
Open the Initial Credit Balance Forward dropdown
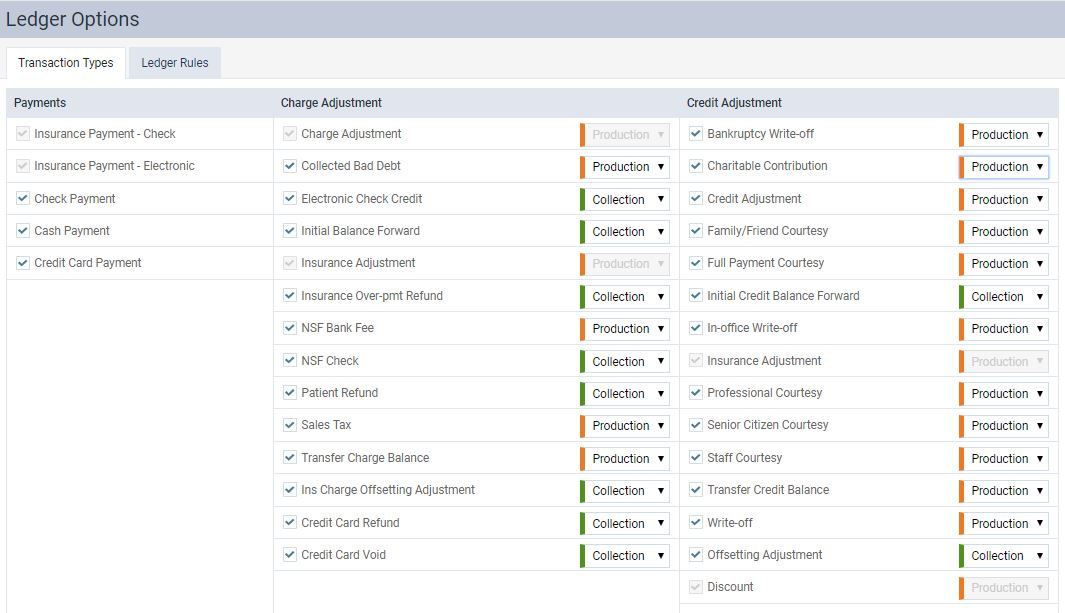[x=1005, y=297]
